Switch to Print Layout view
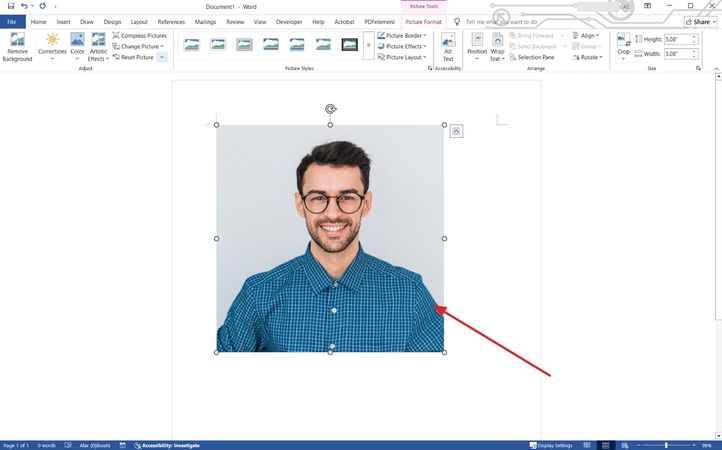Screen dimensions: 722x450 click(x=606, y=445)
